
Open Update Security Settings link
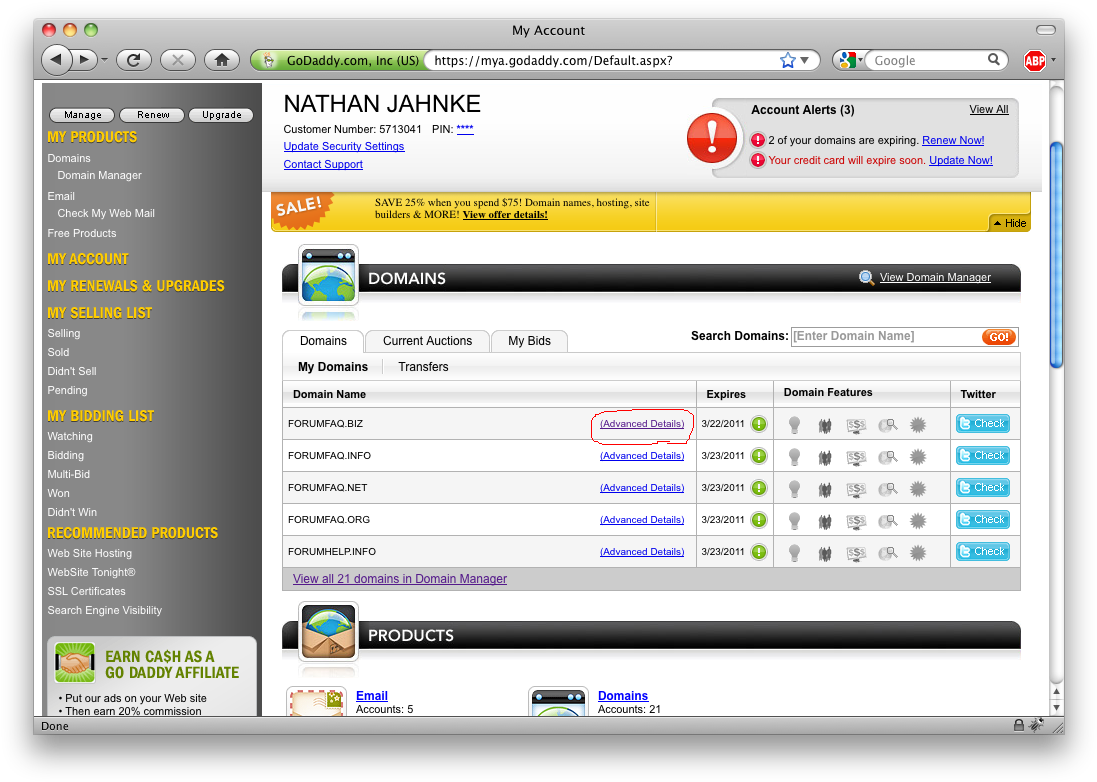point(344,146)
